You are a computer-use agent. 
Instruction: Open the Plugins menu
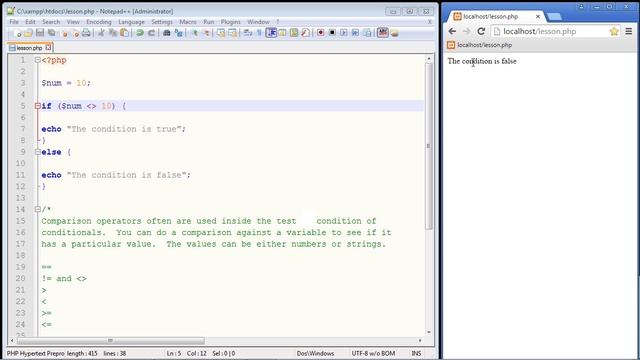tap(231, 22)
